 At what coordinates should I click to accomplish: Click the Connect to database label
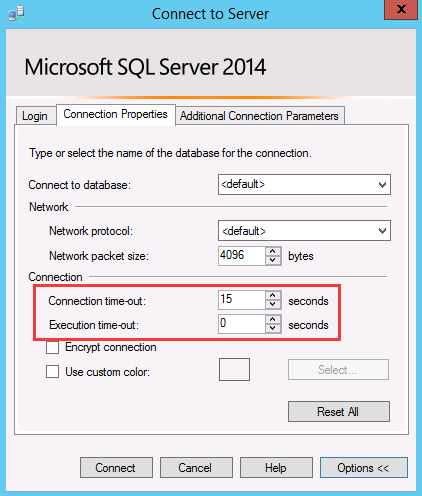click(79, 185)
